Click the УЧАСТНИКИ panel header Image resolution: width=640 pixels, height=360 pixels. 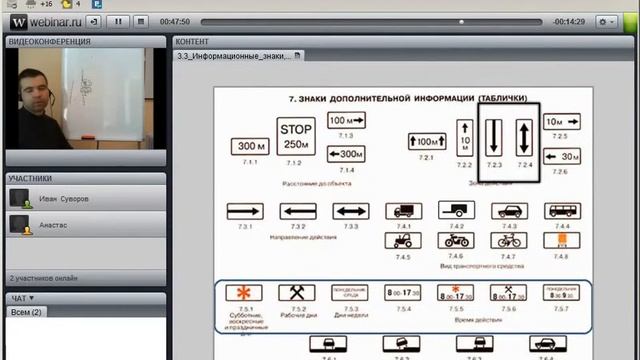pos(86,178)
